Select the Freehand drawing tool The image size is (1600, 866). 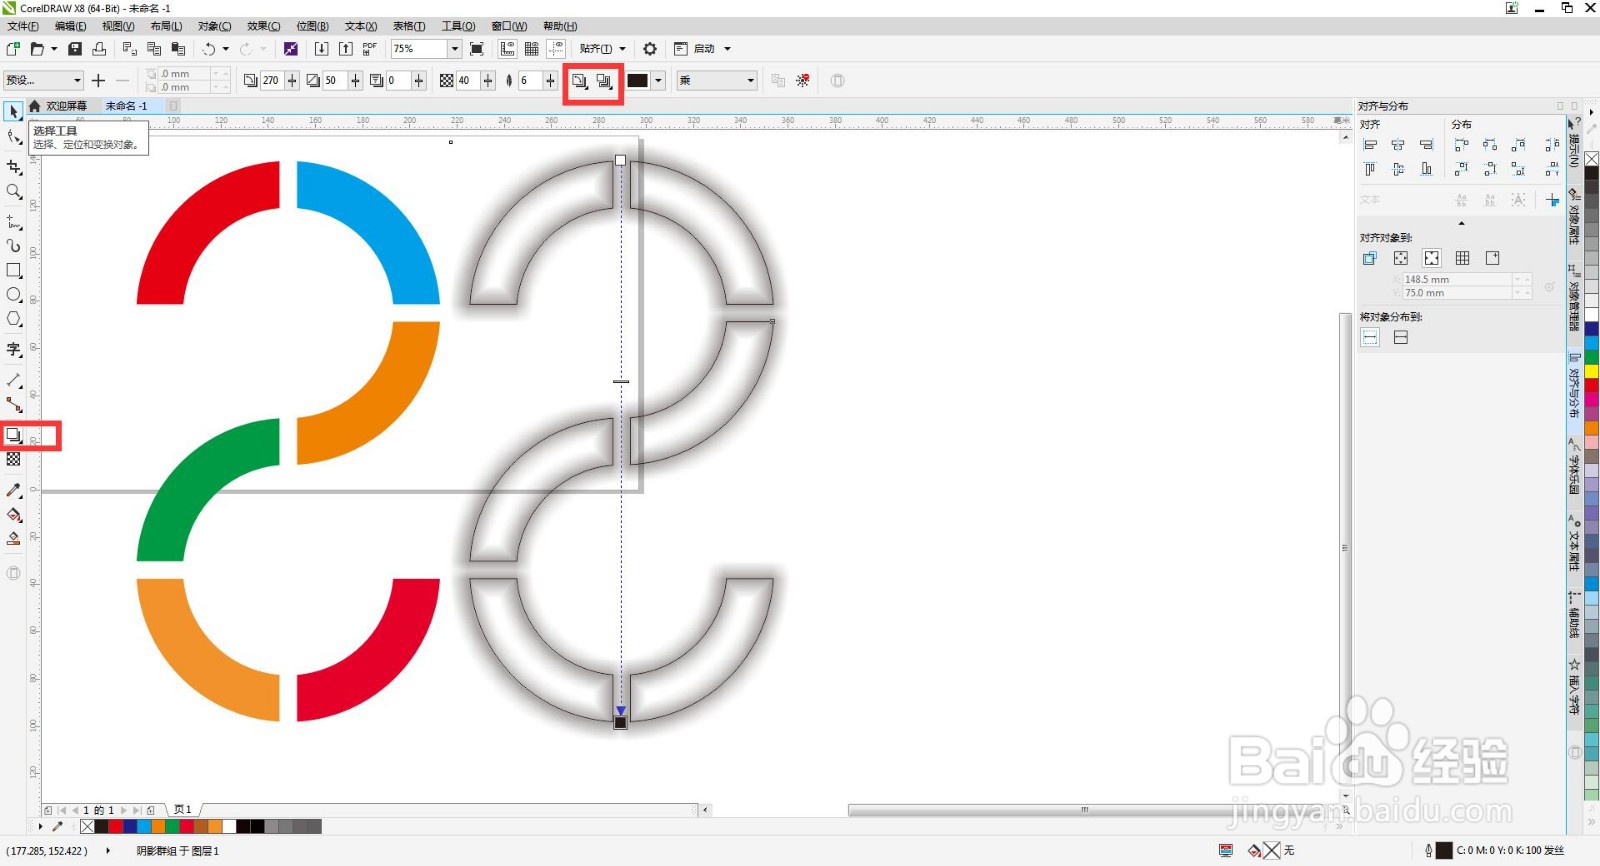click(14, 222)
